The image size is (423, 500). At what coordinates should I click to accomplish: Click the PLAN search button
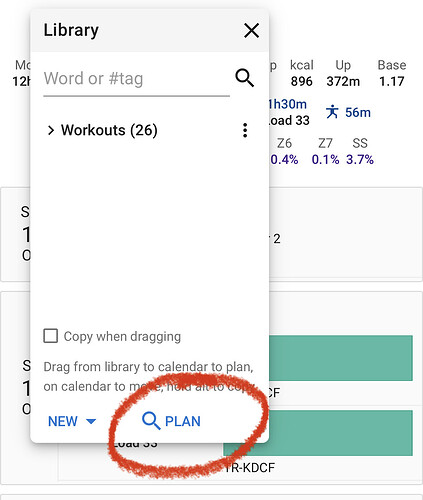pos(171,421)
